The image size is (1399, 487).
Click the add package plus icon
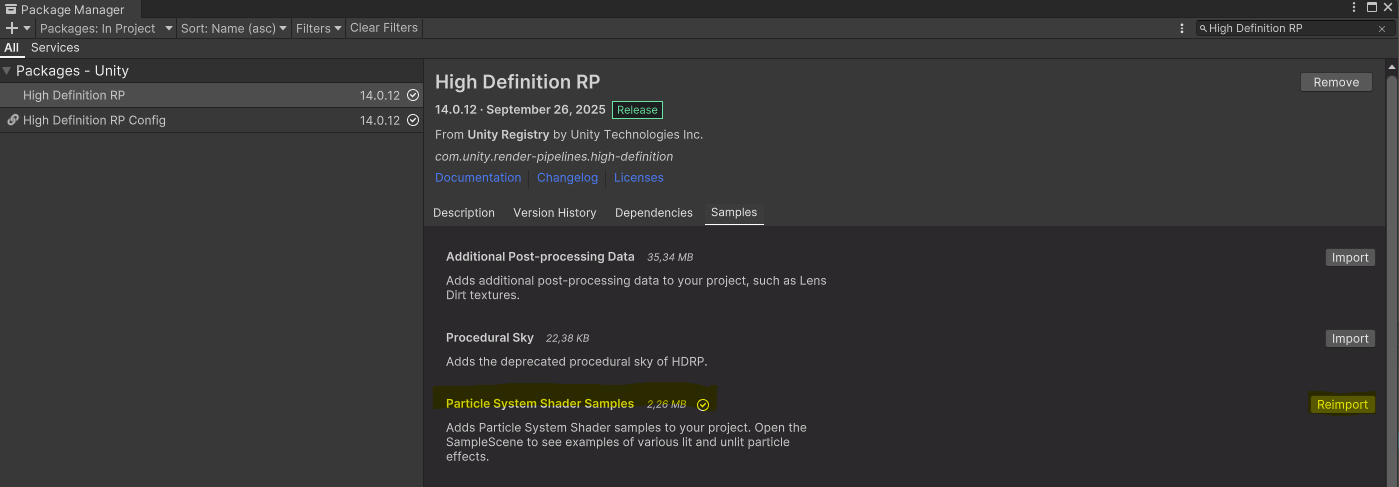(x=12, y=28)
